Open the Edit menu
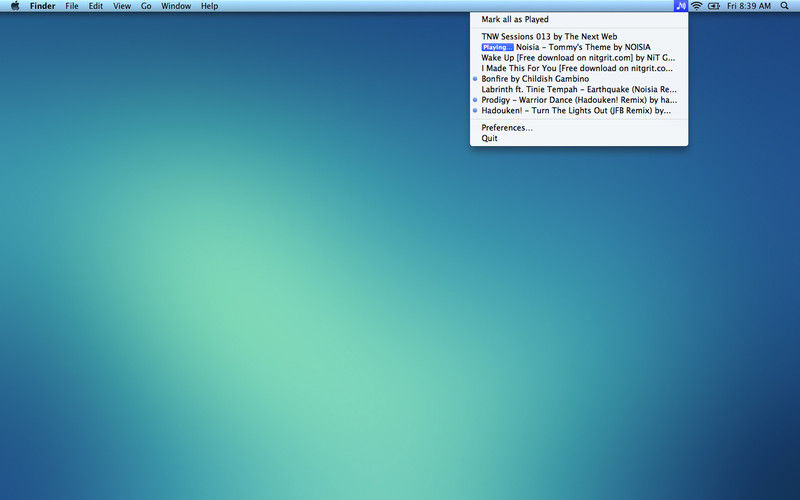This screenshot has height=500, width=800. pos(95,6)
